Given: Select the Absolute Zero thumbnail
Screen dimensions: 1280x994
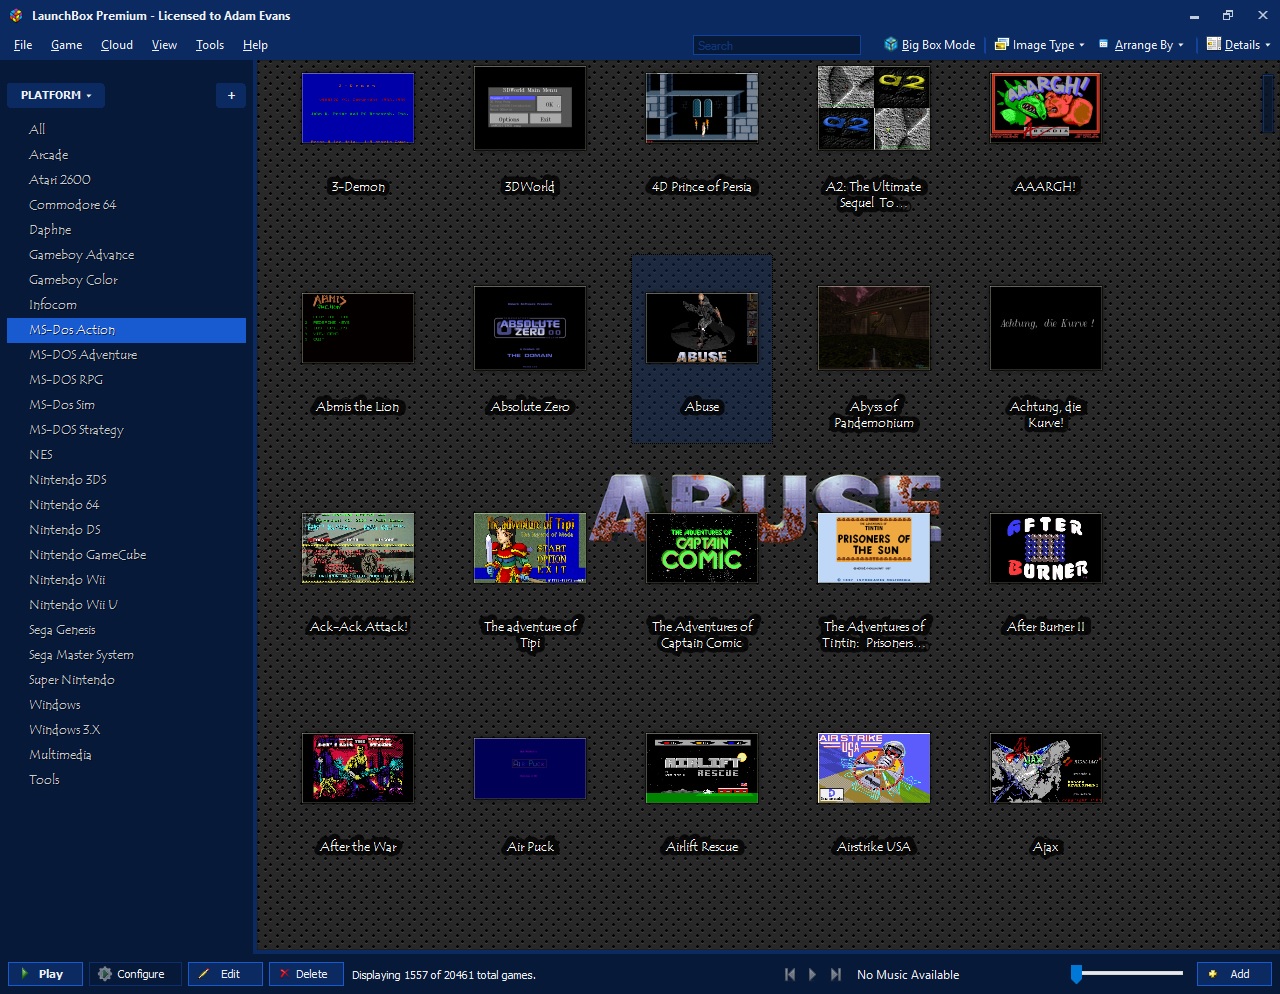Looking at the screenshot, I should [530, 328].
